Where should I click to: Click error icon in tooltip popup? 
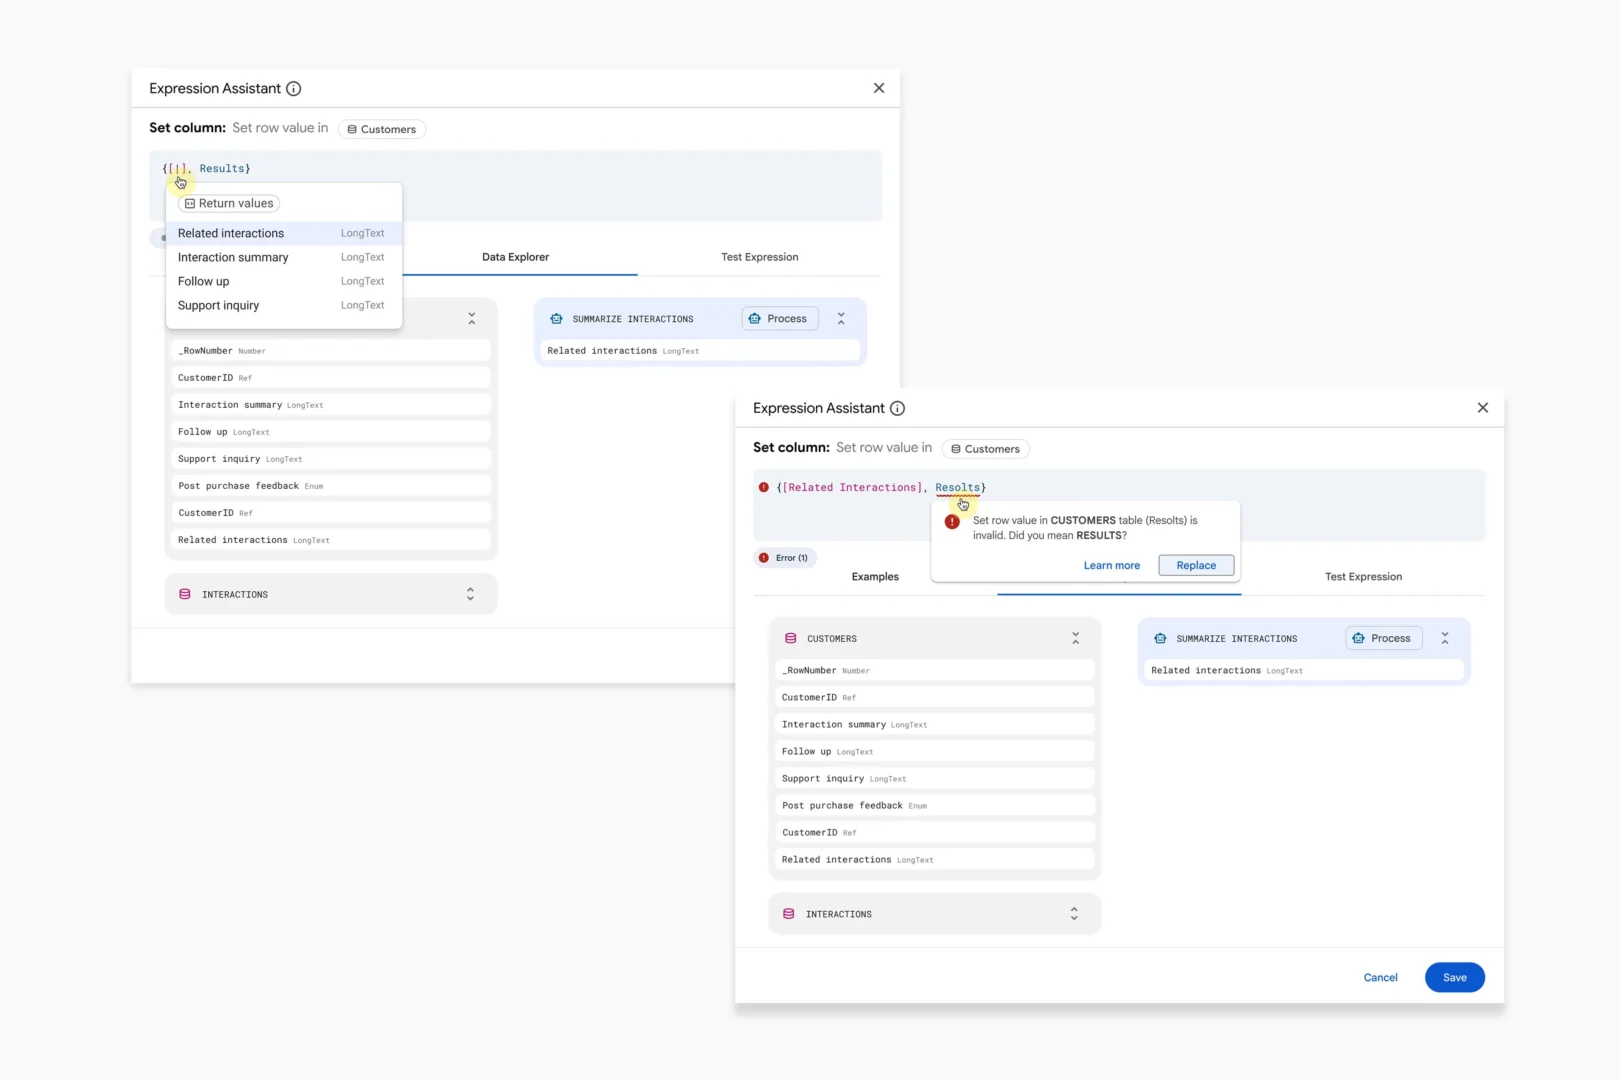click(x=952, y=521)
